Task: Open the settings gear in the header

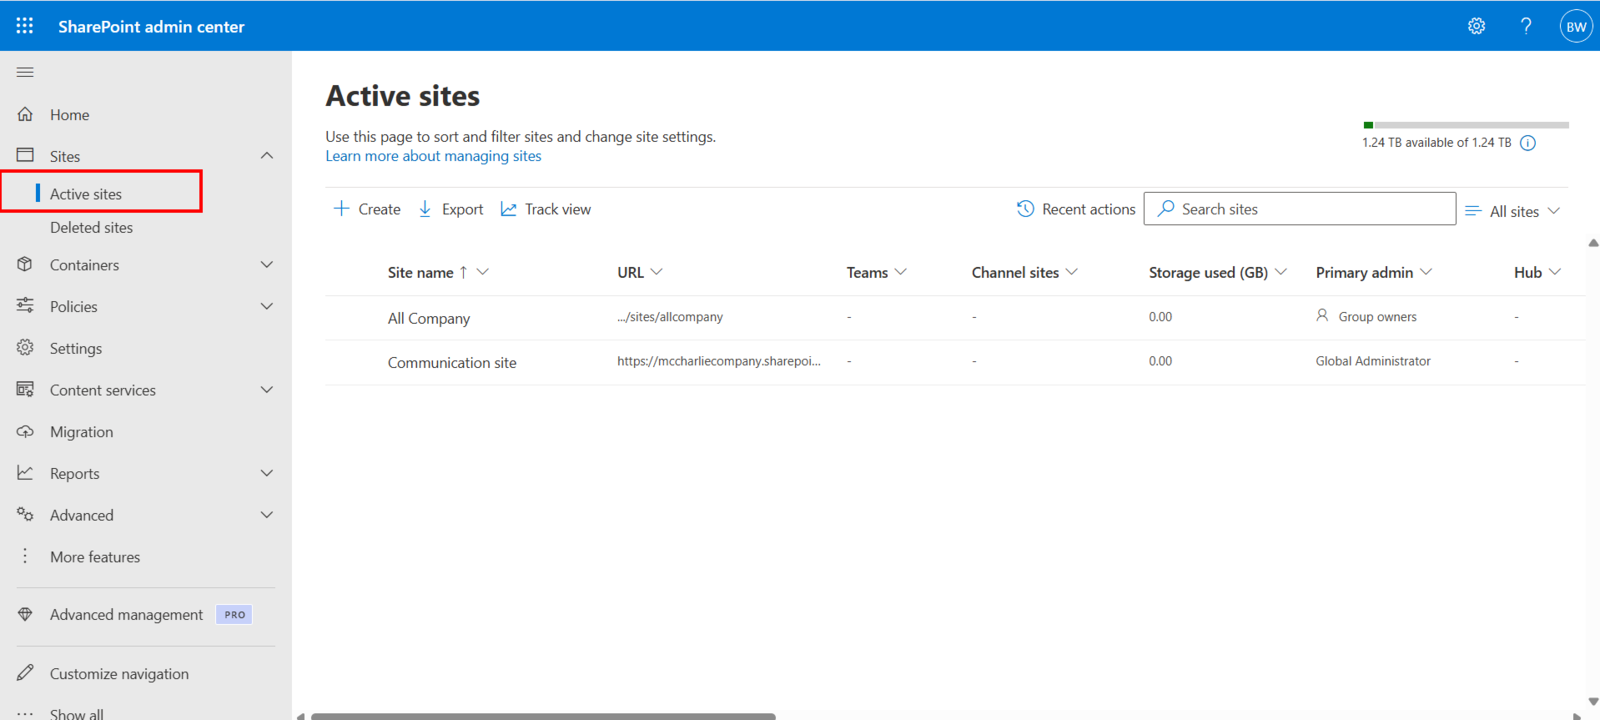Action: click(x=1476, y=26)
